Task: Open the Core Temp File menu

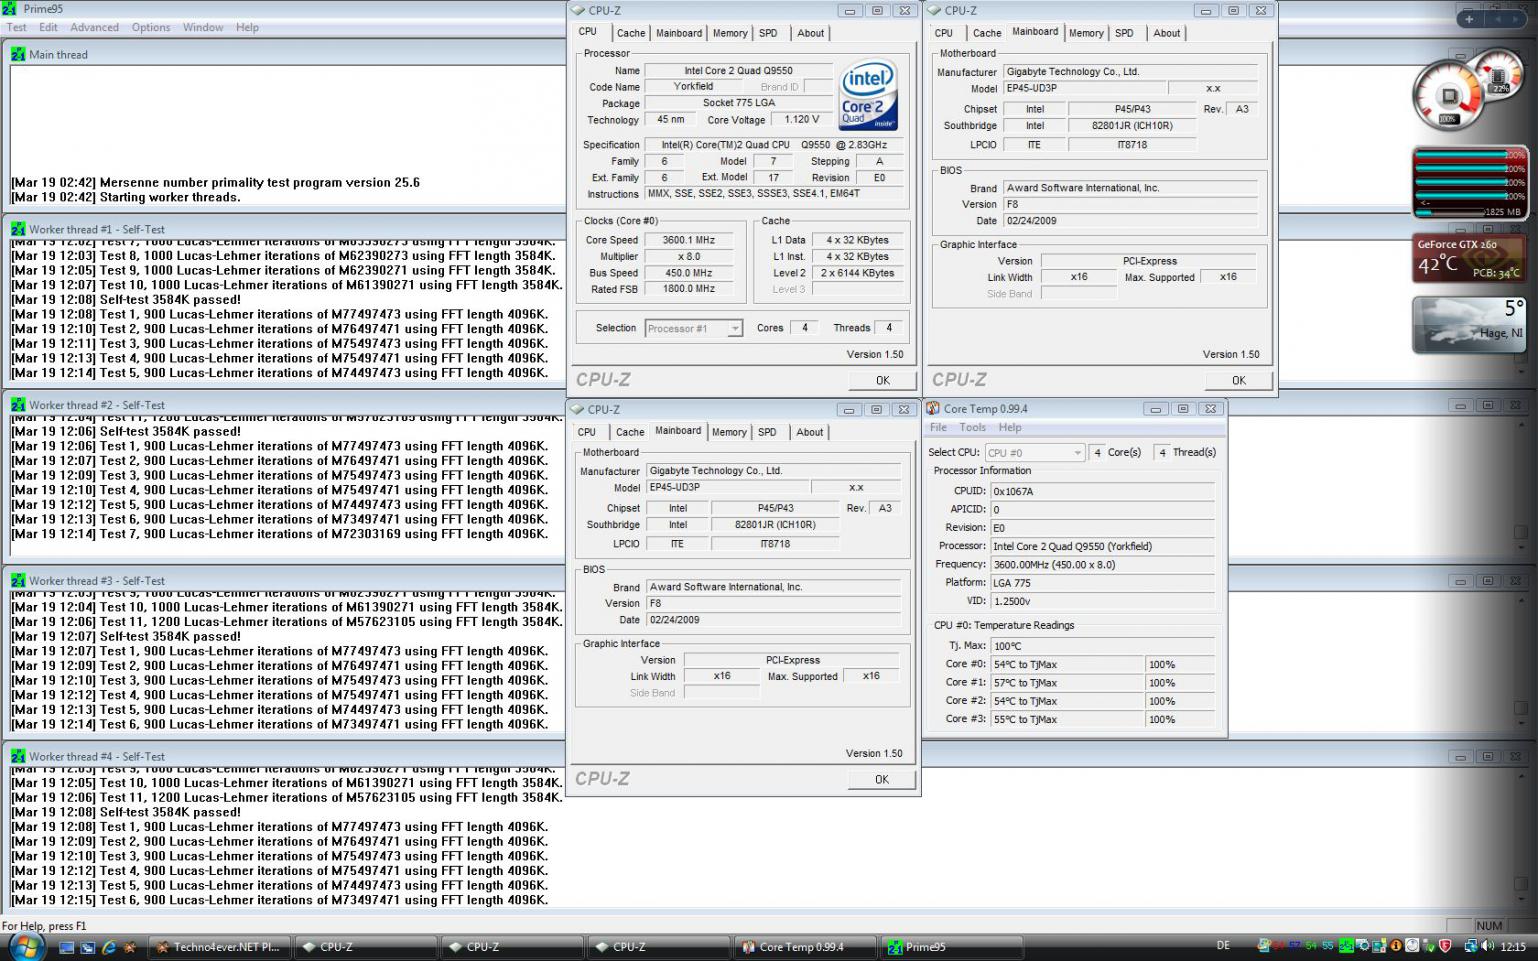Action: (938, 427)
